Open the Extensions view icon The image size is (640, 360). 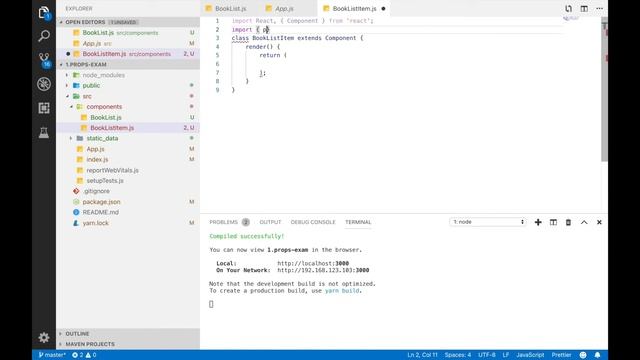(x=44, y=108)
